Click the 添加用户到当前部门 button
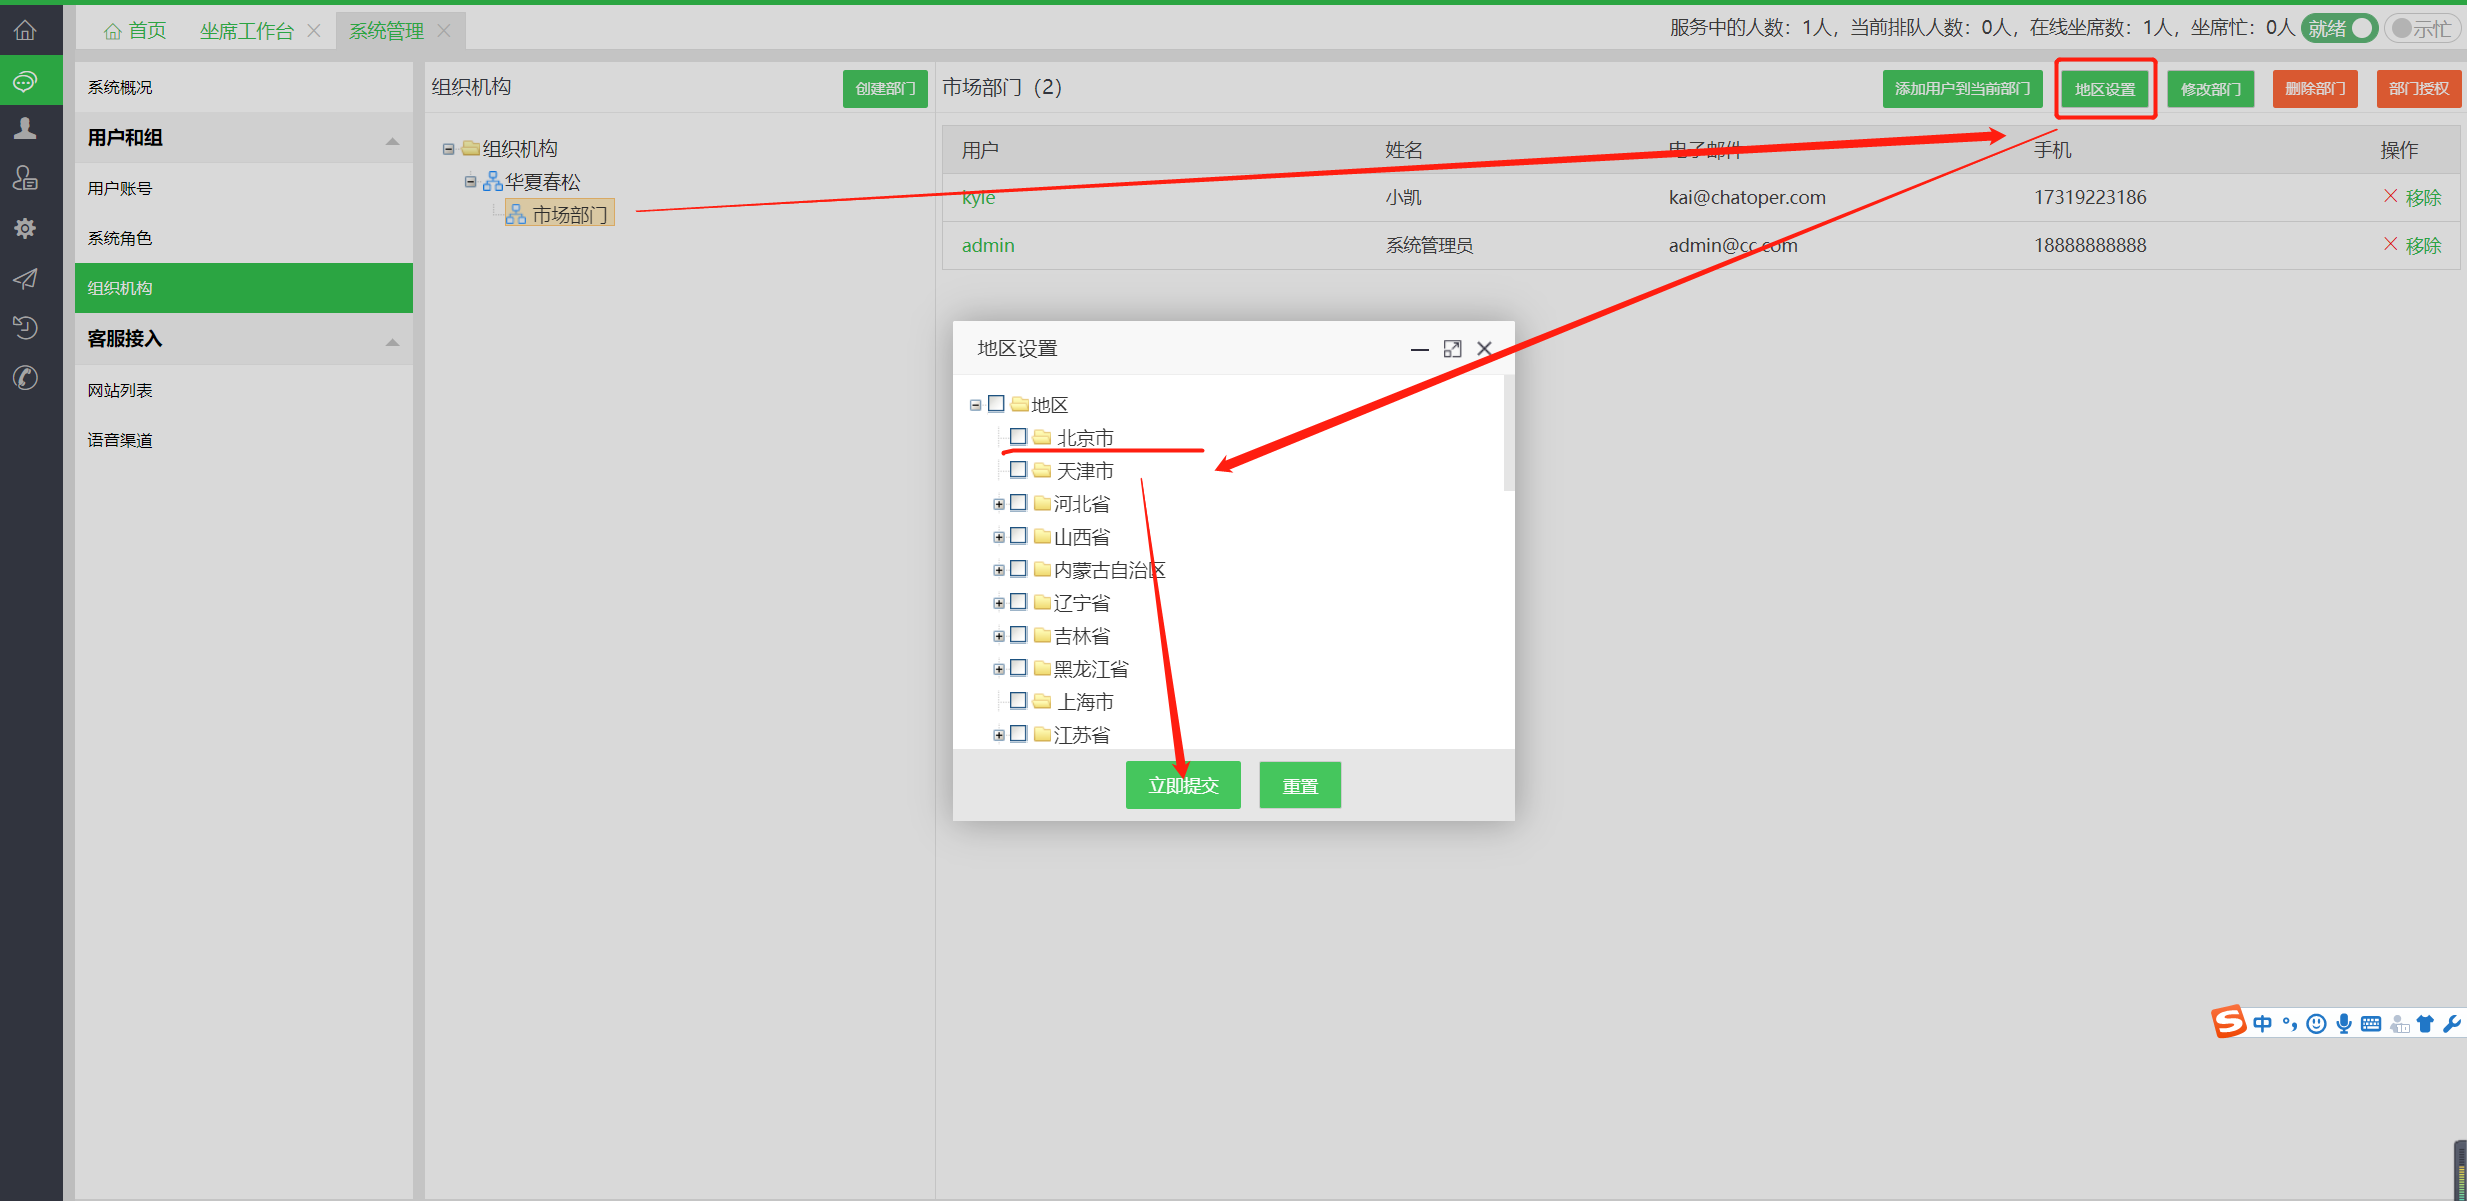The height and width of the screenshot is (1201, 2467). coord(1962,88)
